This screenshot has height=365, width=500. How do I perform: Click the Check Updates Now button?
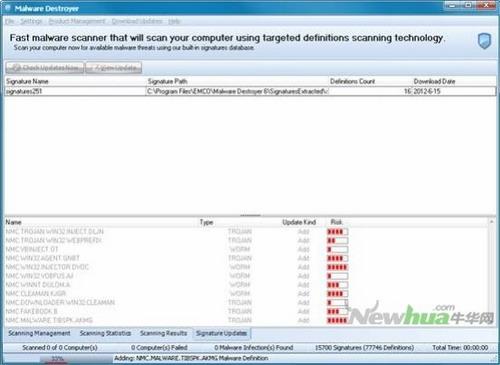click(x=45, y=68)
